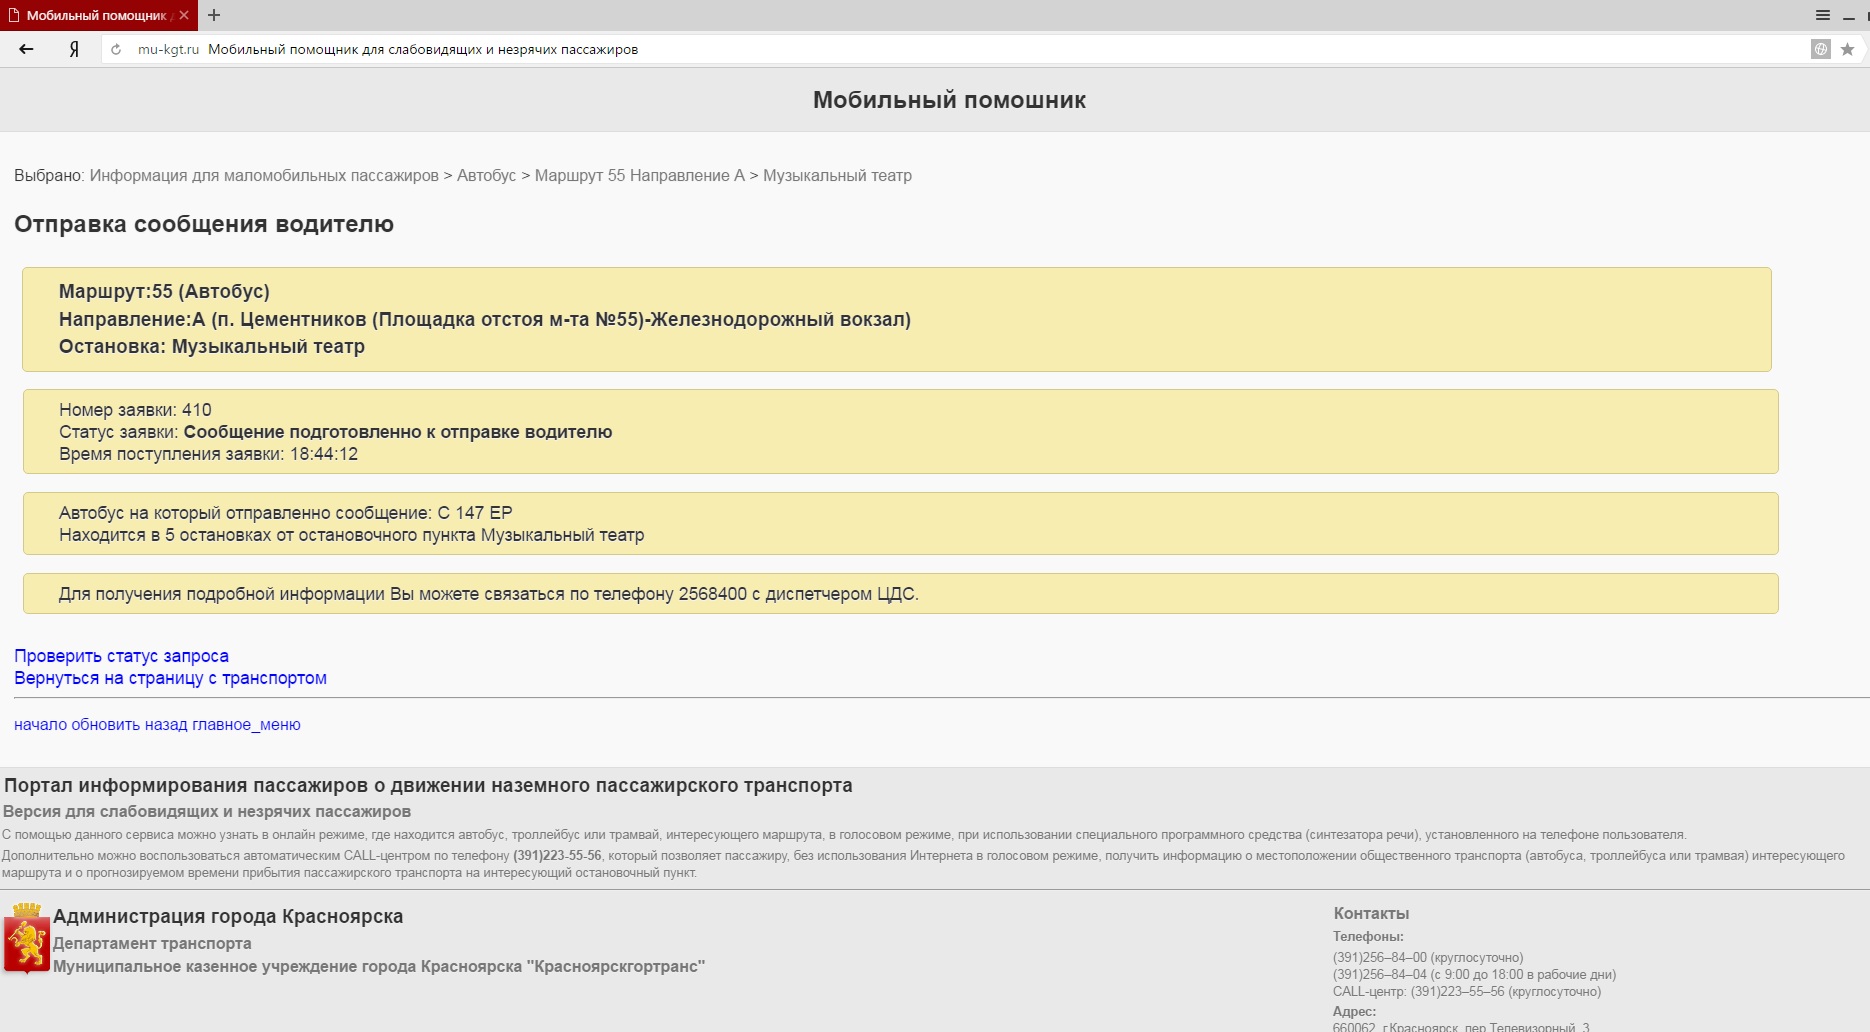Bookmark the page with the star icon
Viewport: 1870px width, 1032px height.
1847,49
